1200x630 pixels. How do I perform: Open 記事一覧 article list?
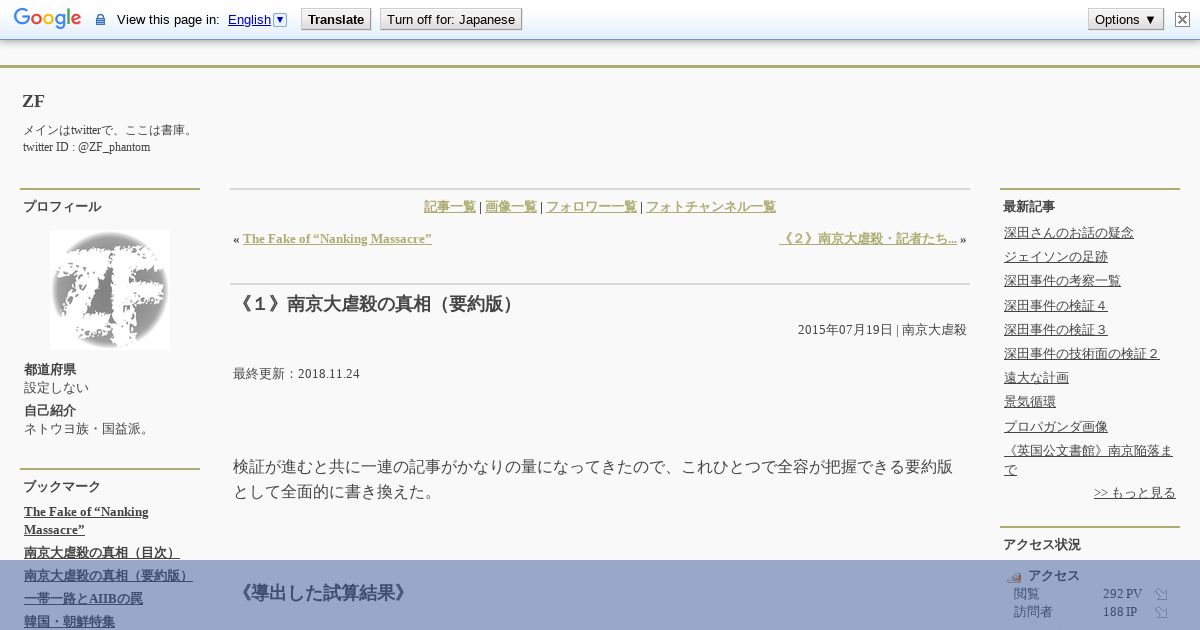point(450,207)
